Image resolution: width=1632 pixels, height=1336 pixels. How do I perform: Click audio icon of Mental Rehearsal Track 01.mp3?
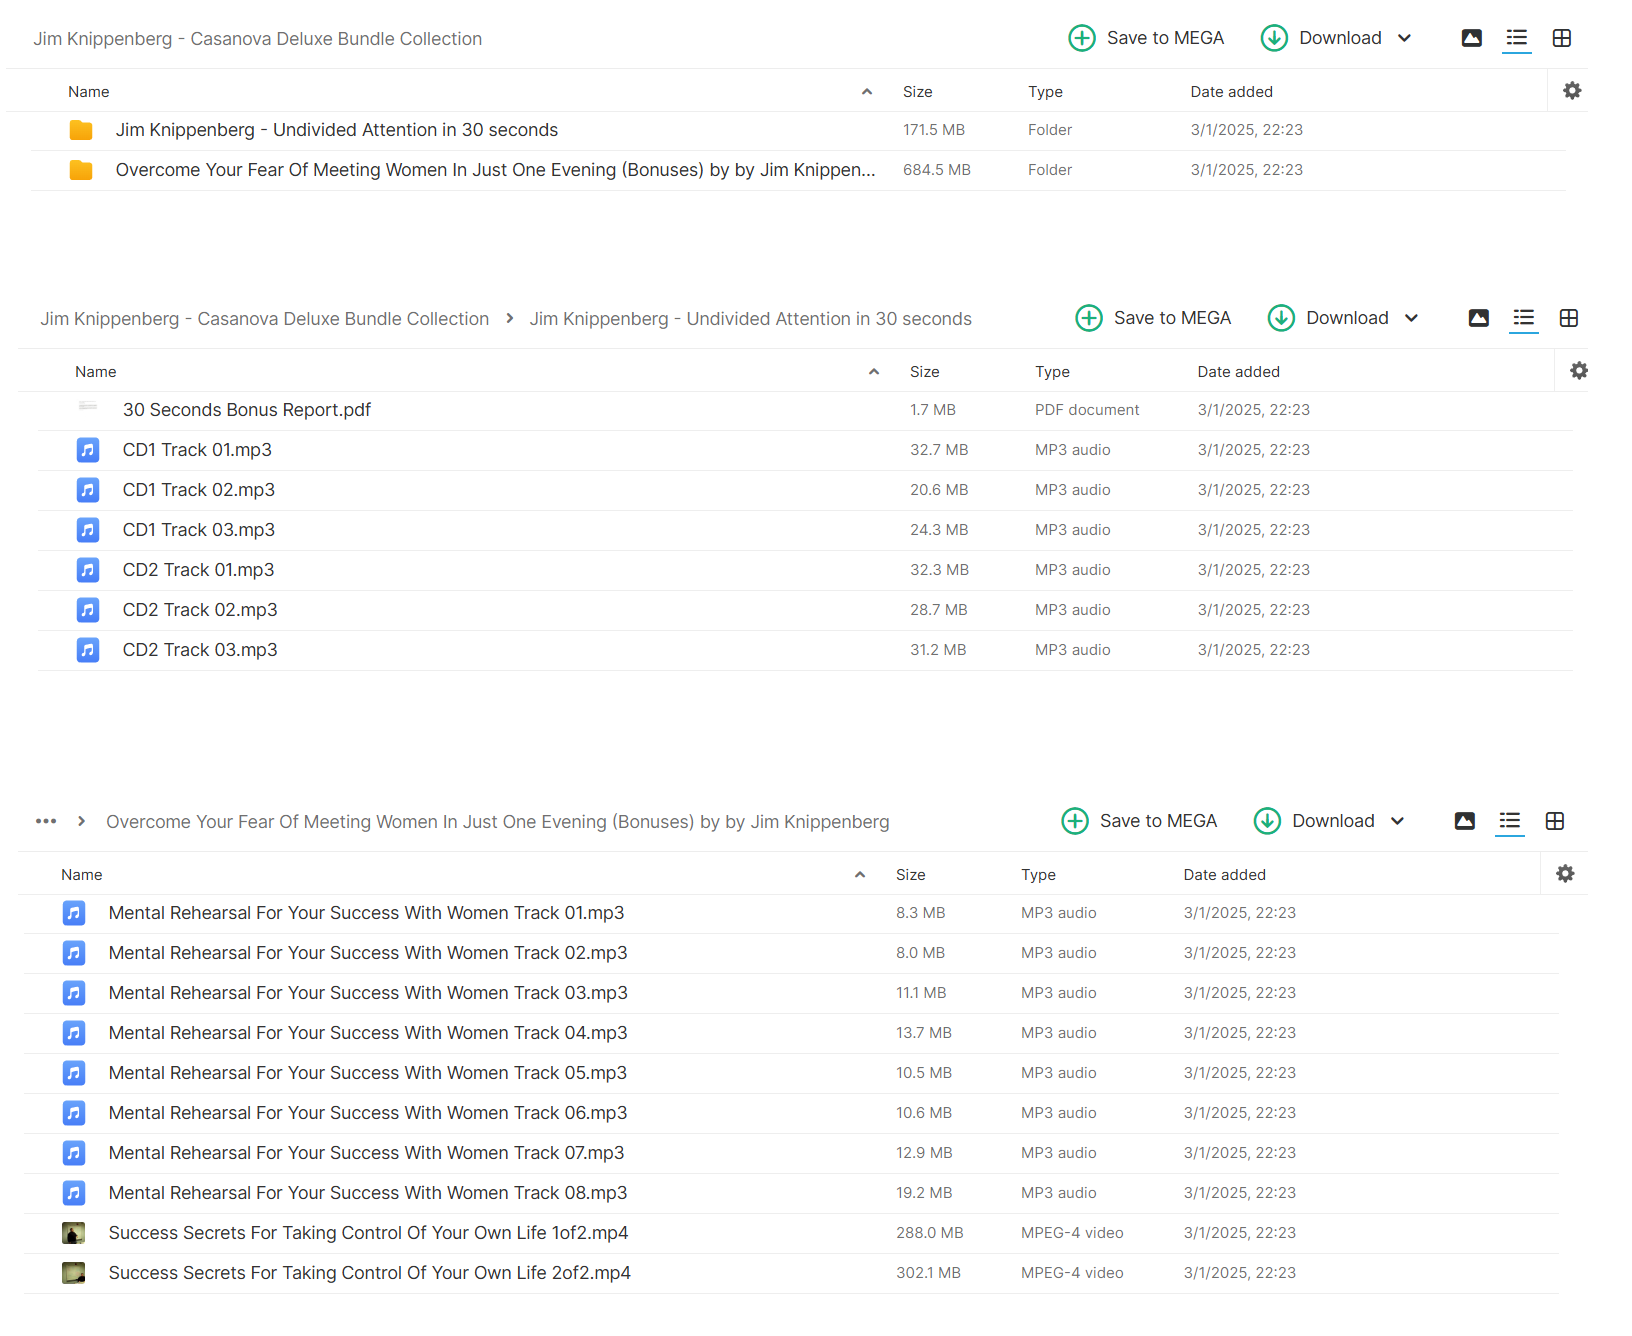(x=74, y=913)
